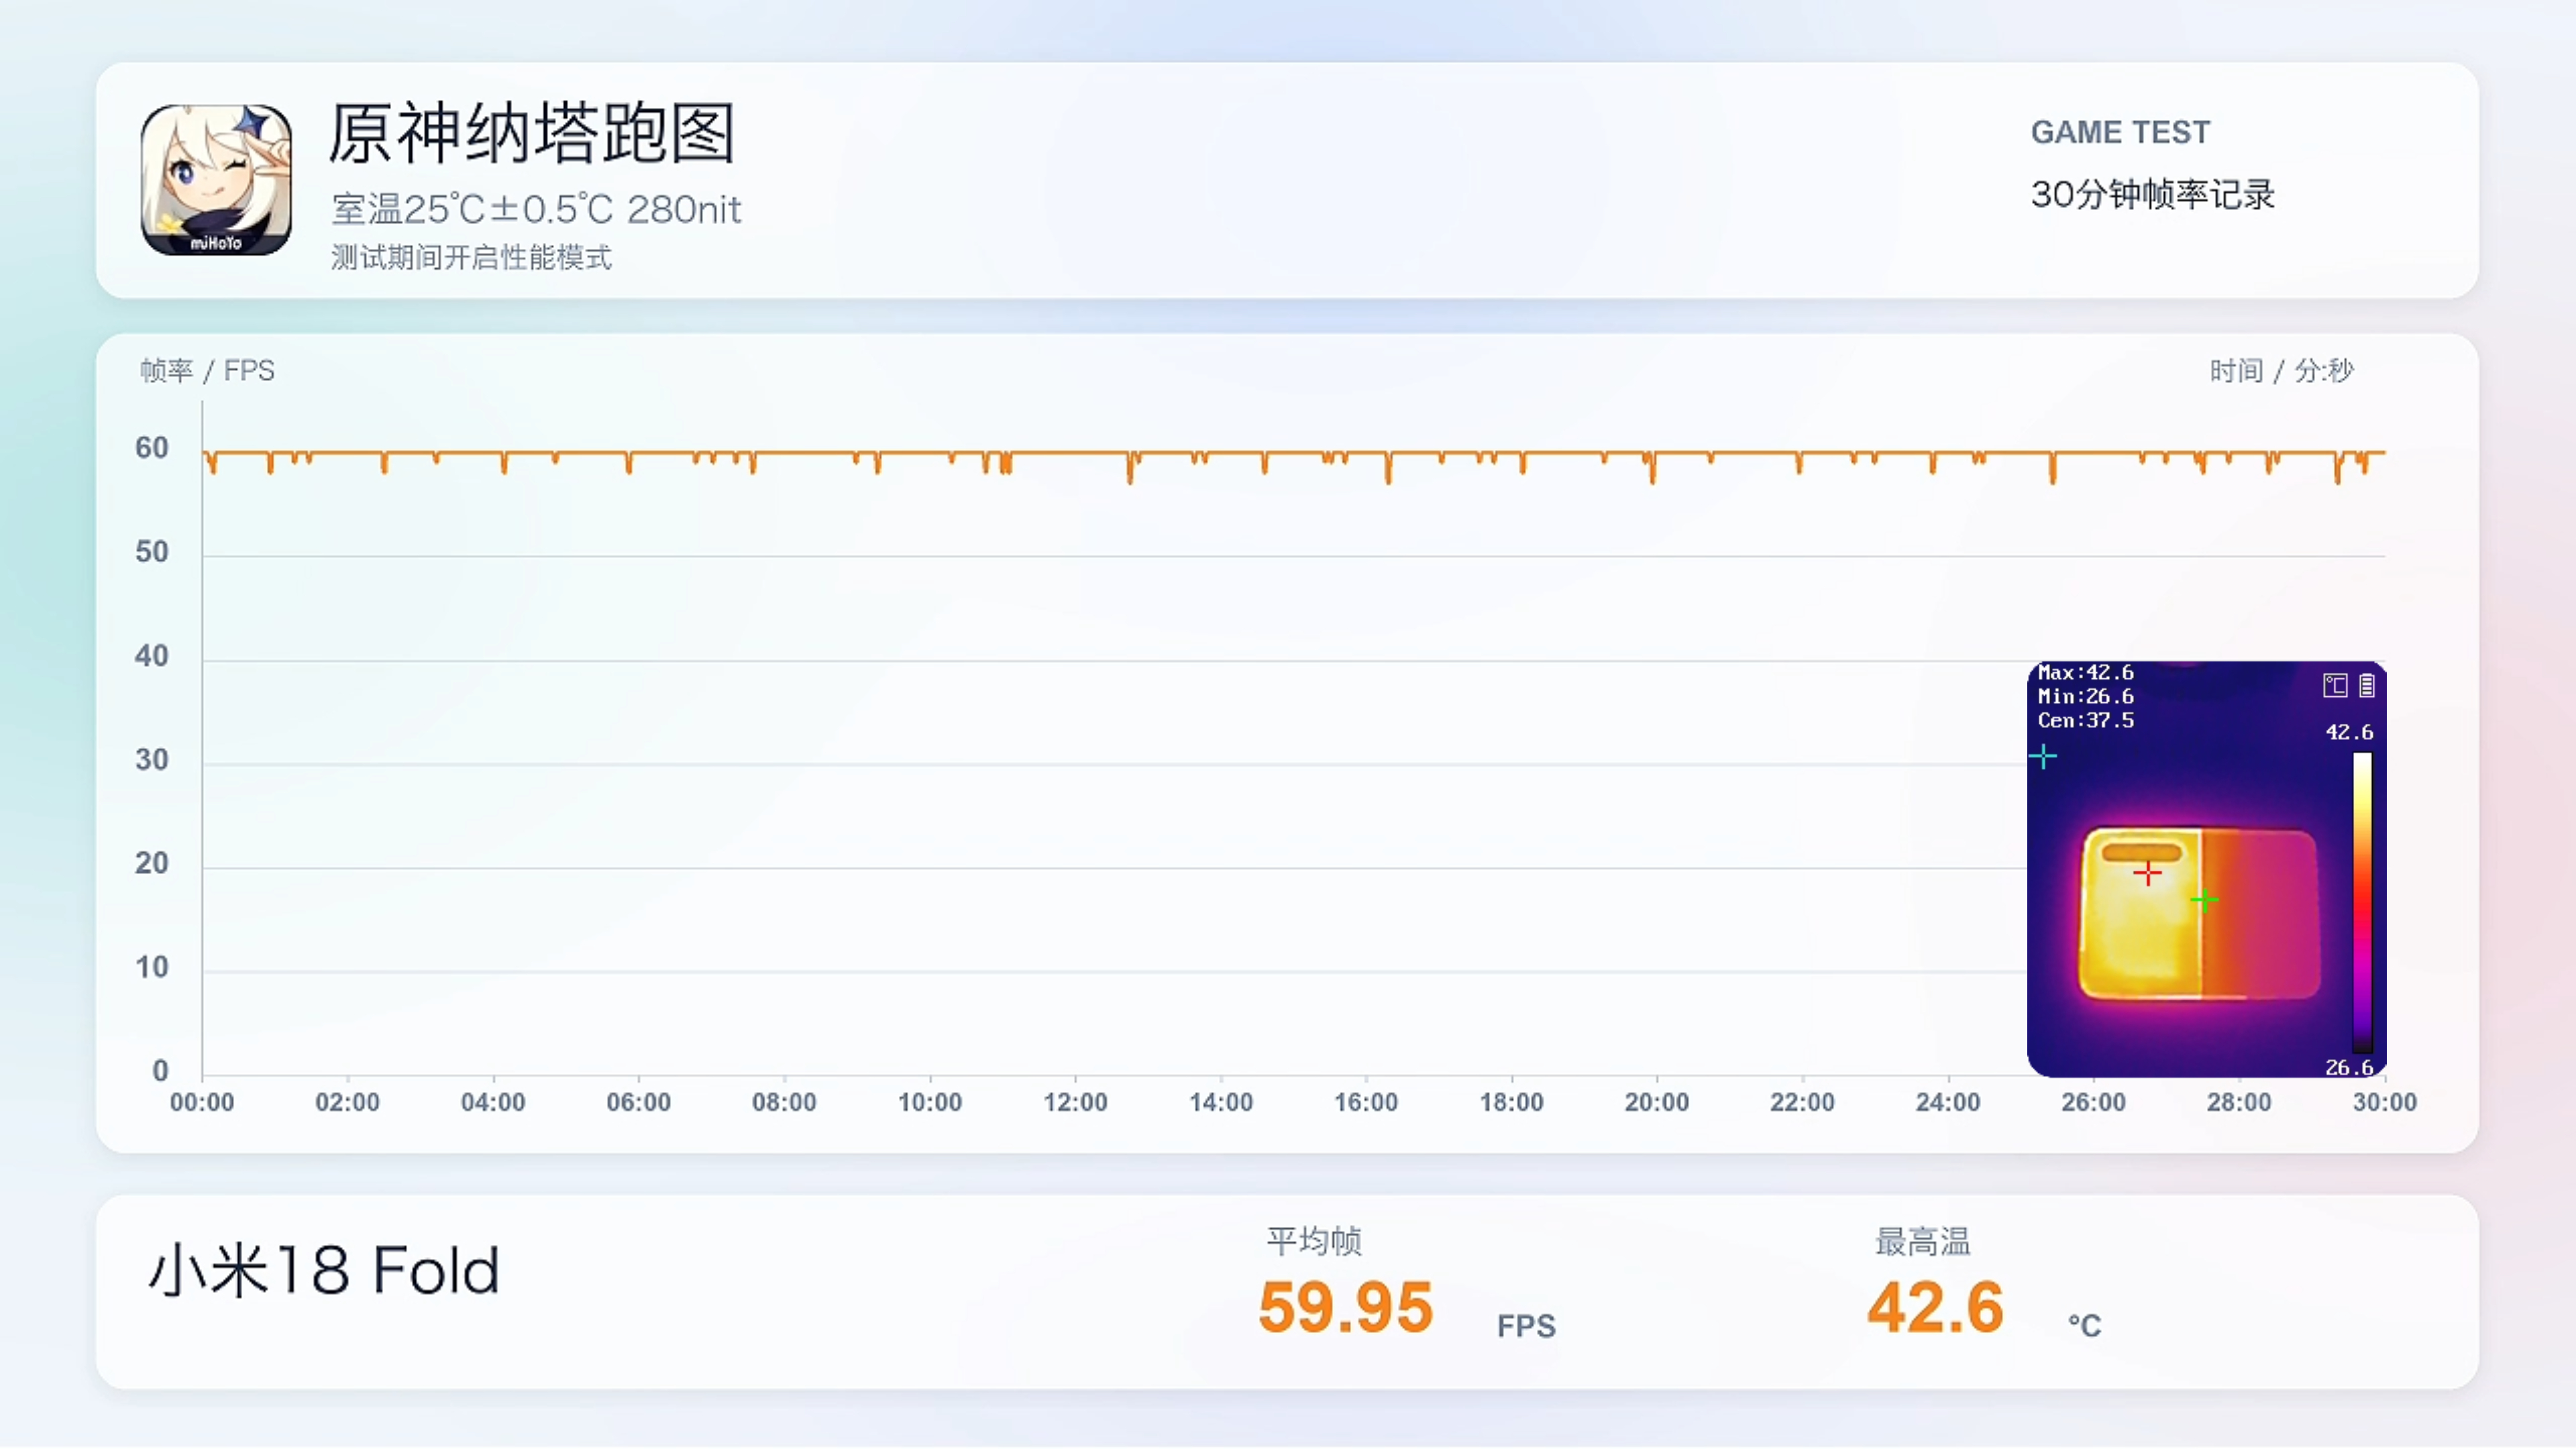Viewport: 2576px width, 1449px height.
Task: Click the Max:42.6 reading in thermal image
Action: coord(2086,672)
